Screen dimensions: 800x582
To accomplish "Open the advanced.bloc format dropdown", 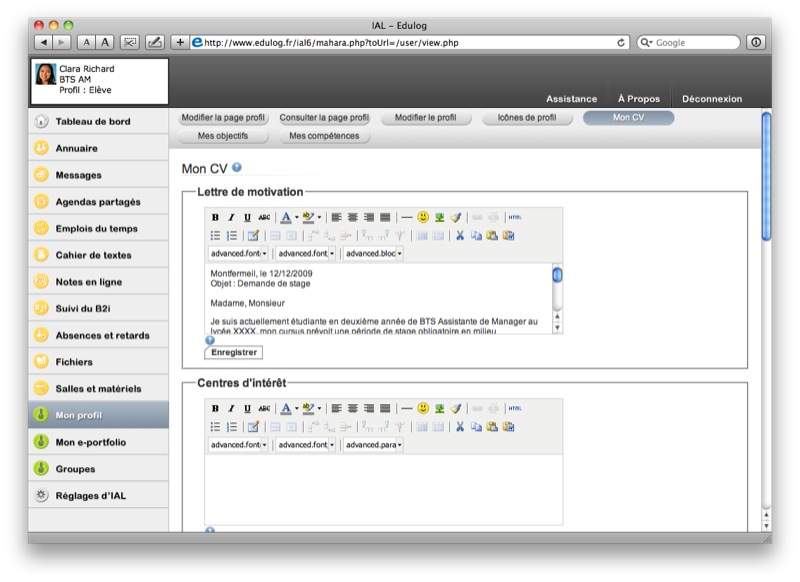I will click(373, 254).
